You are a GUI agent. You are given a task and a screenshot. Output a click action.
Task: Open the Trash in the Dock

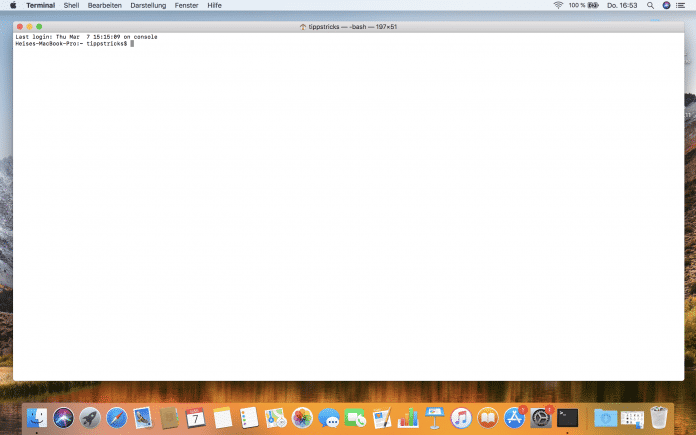pyautogui.click(x=658, y=417)
